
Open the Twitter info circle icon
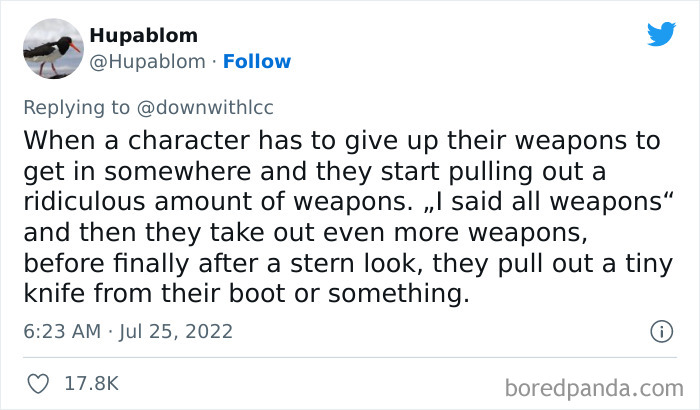659,330
